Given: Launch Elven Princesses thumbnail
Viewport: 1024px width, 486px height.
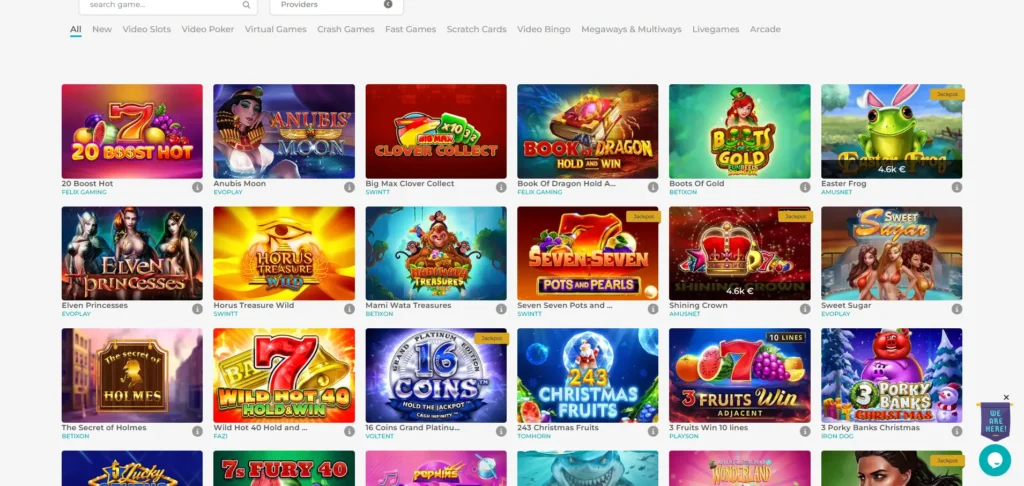Looking at the screenshot, I should [132, 253].
